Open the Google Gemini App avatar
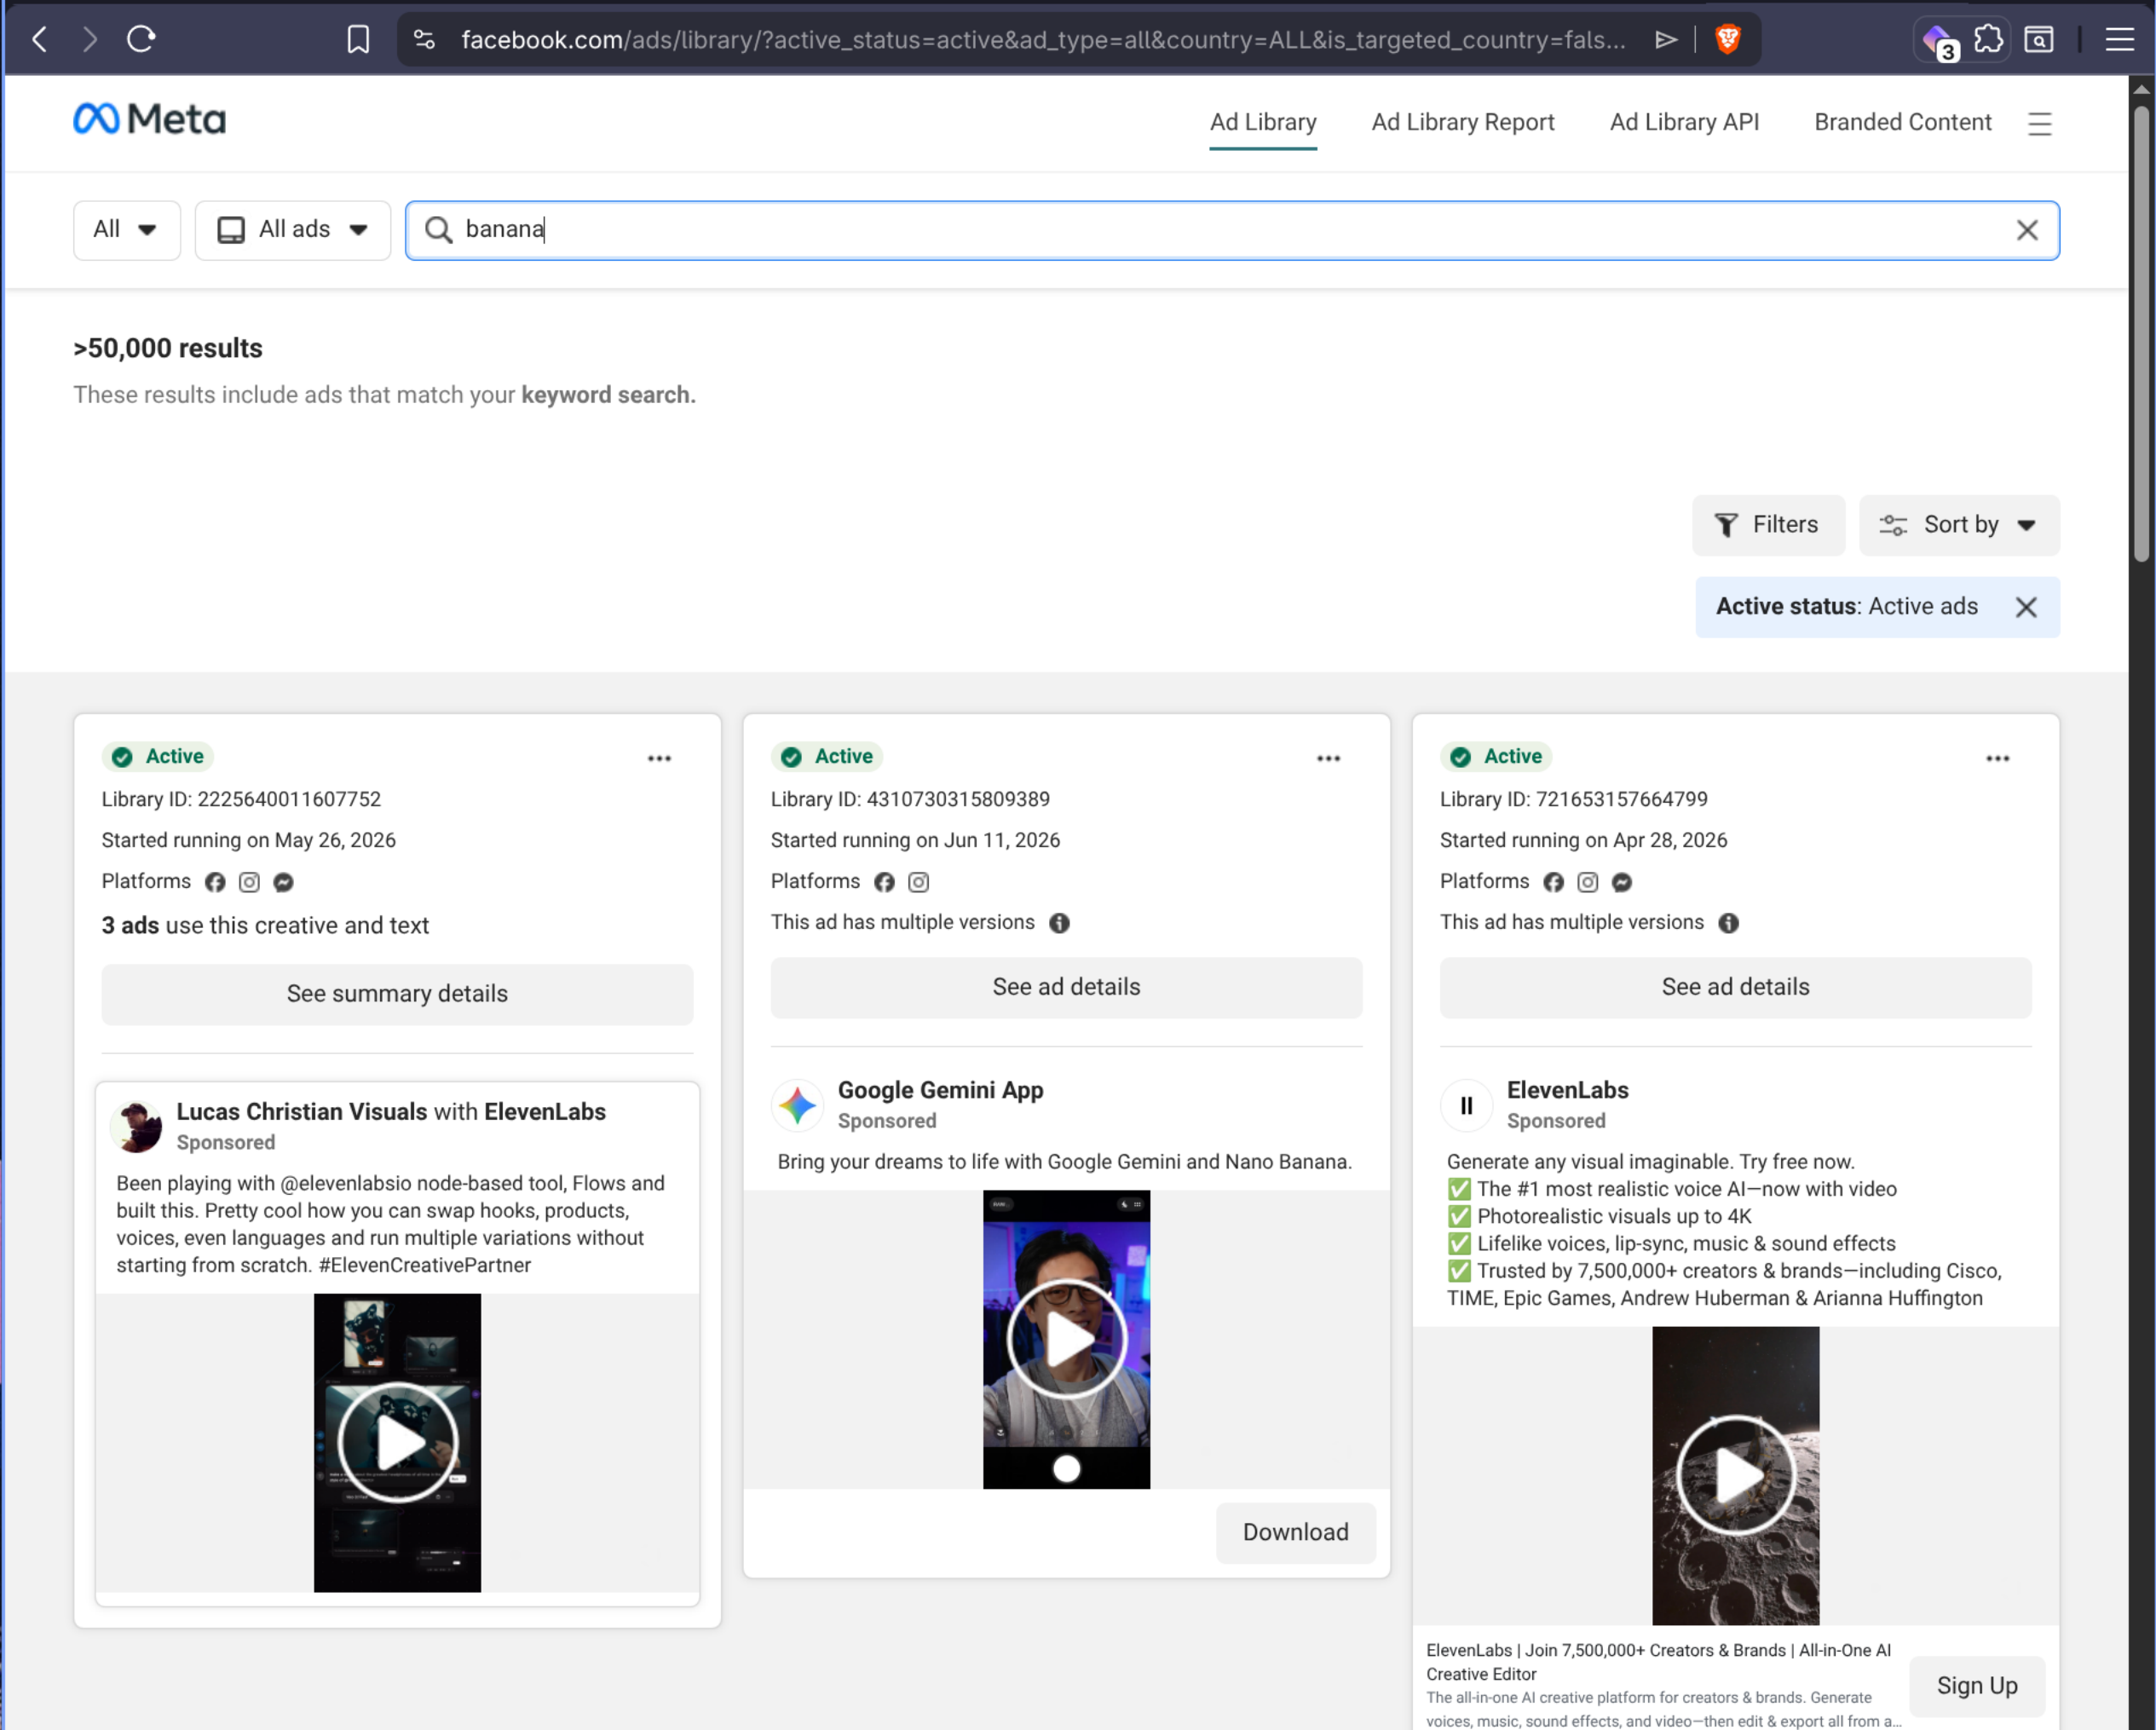The width and height of the screenshot is (2156, 1730). pyautogui.click(x=797, y=1105)
